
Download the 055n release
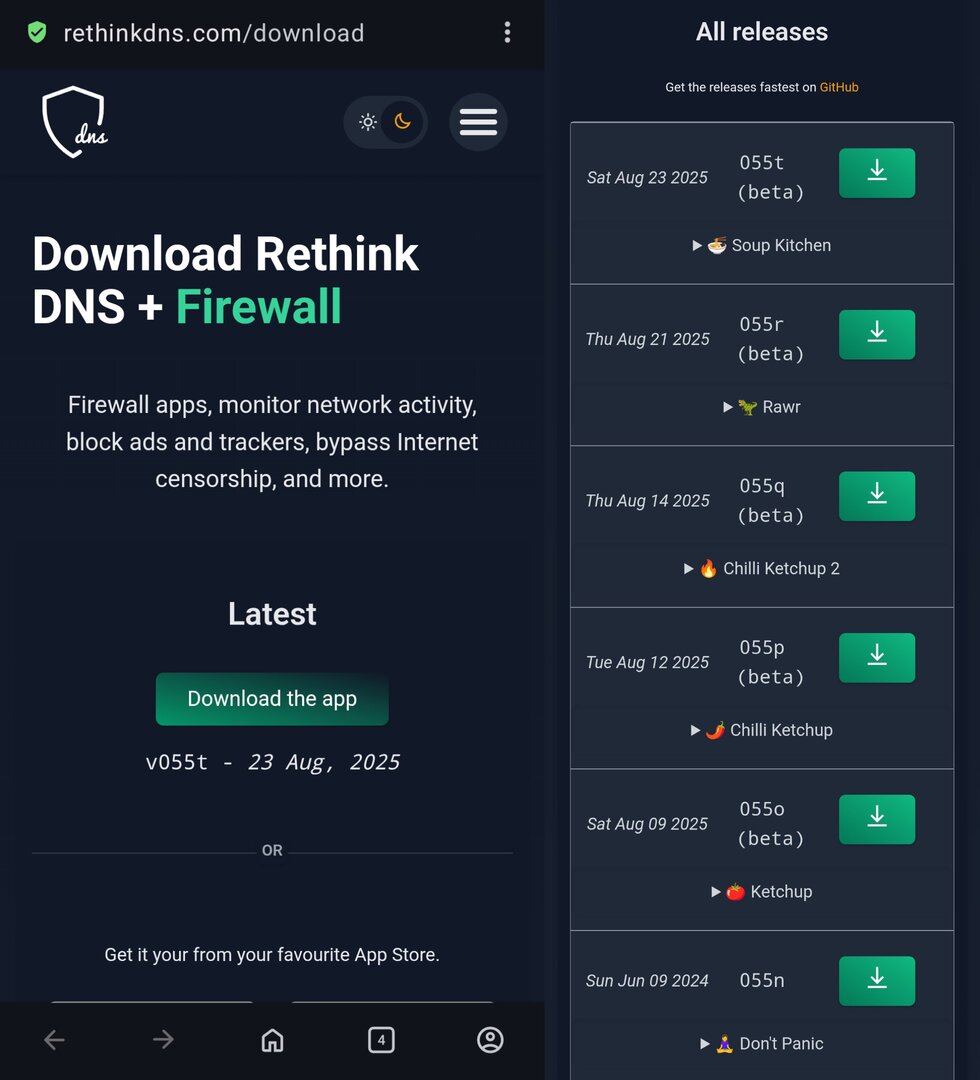tap(876, 980)
